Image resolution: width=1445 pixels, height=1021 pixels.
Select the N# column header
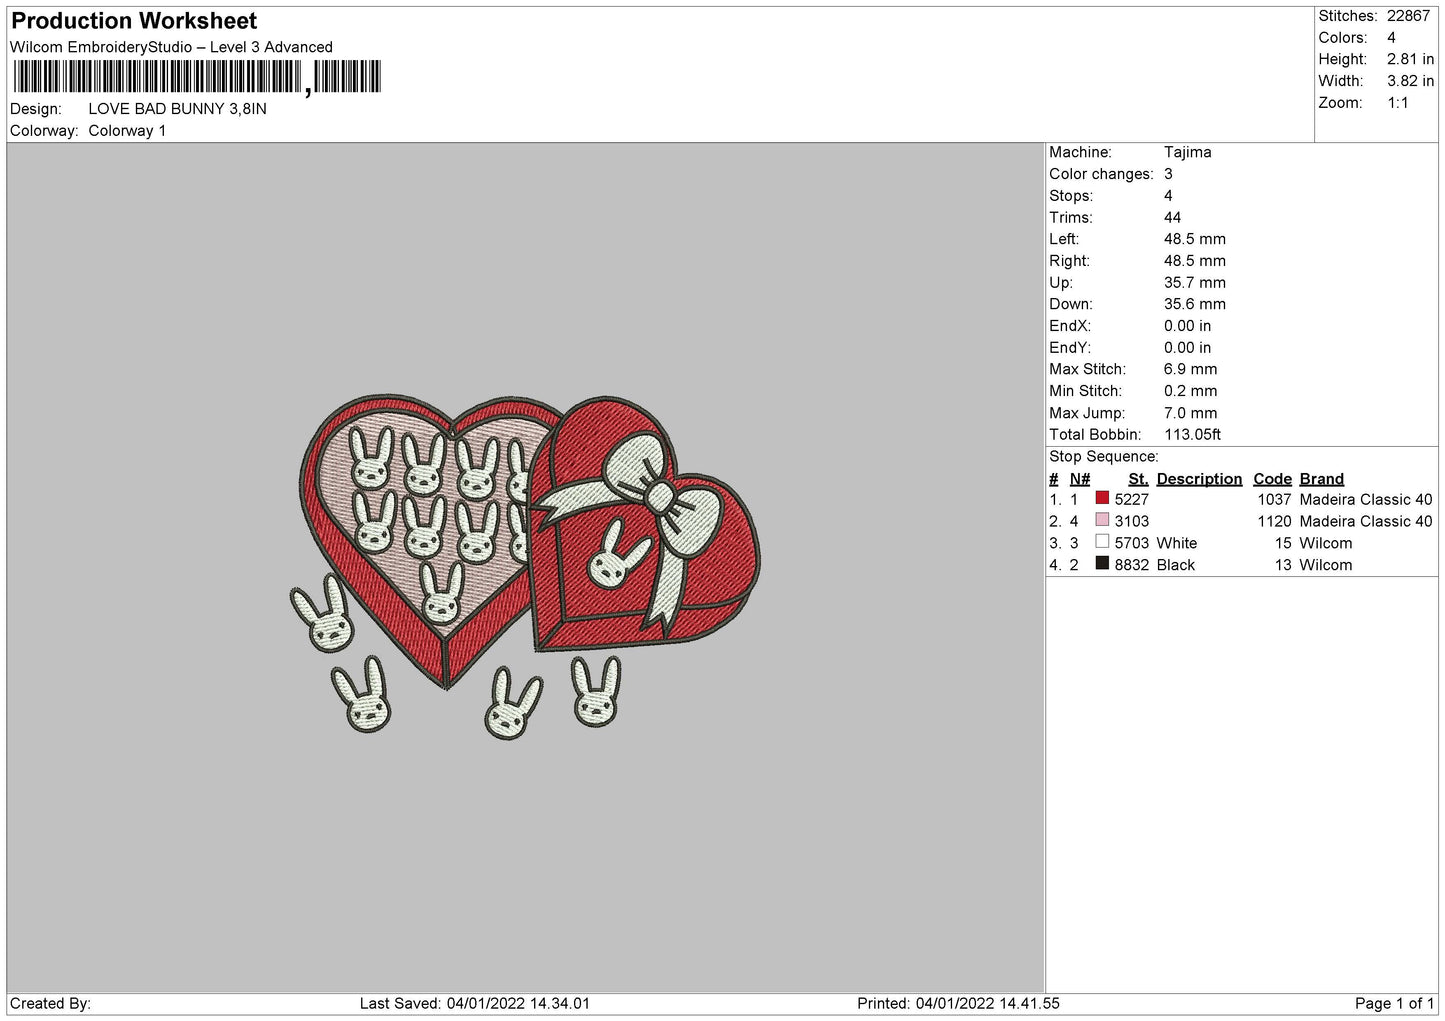coord(1079,479)
